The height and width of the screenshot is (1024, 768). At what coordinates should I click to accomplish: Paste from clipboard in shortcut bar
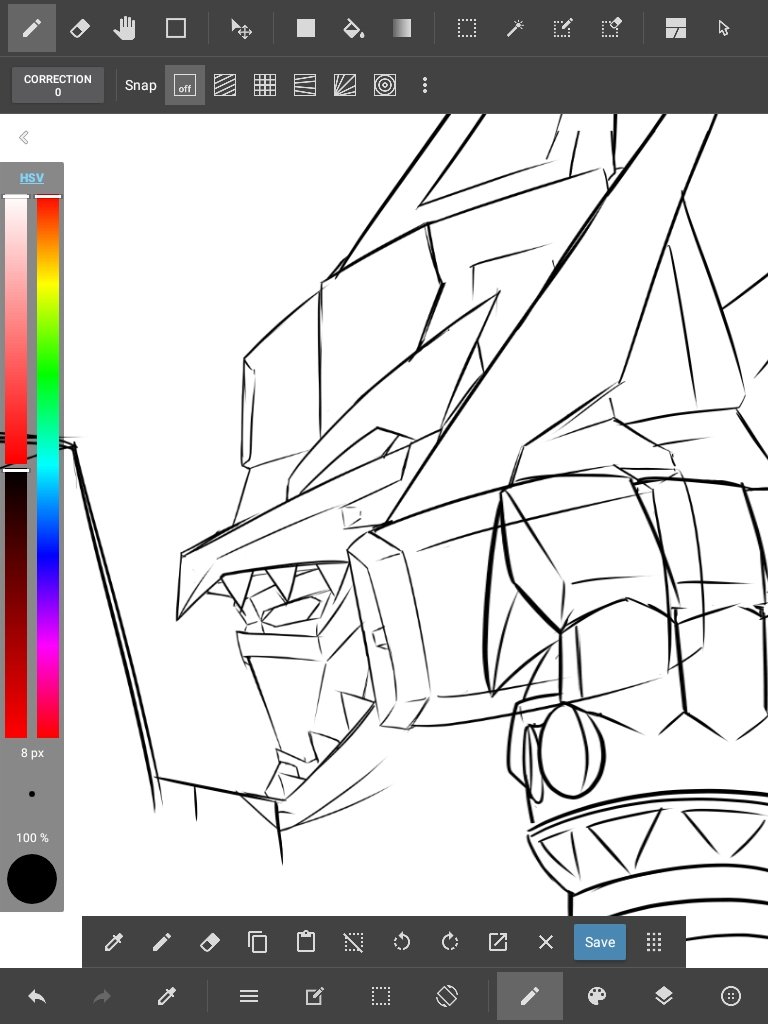click(306, 942)
